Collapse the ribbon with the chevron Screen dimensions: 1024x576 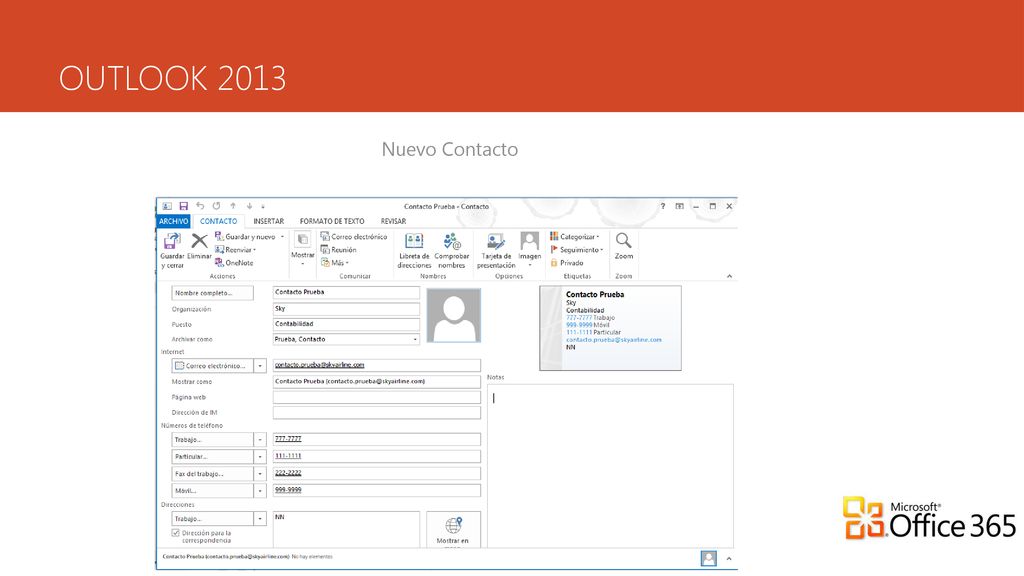click(x=729, y=276)
